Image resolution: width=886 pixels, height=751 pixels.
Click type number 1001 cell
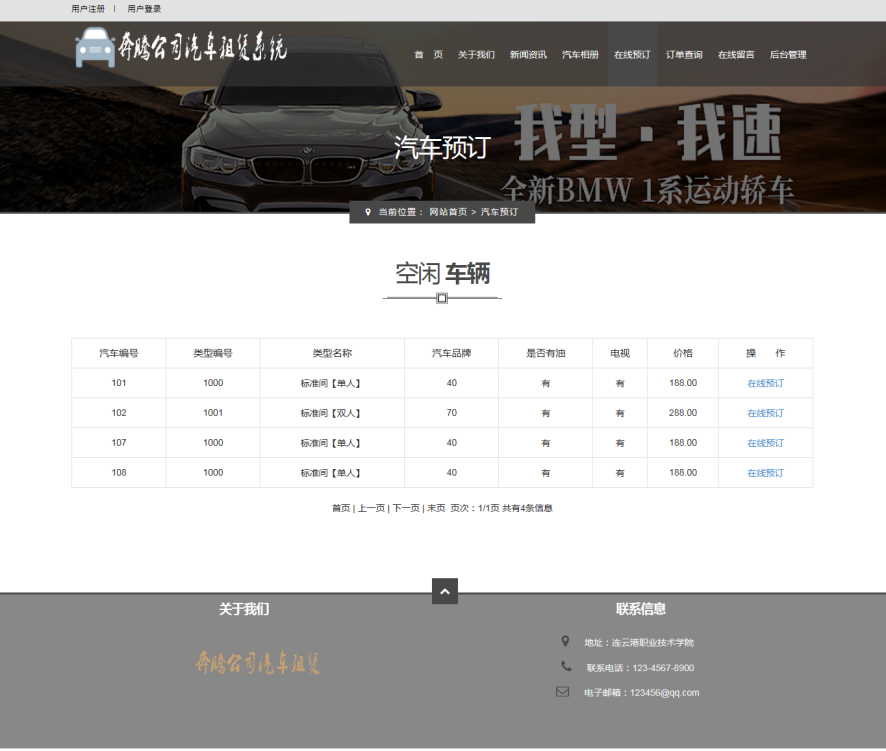click(x=213, y=413)
